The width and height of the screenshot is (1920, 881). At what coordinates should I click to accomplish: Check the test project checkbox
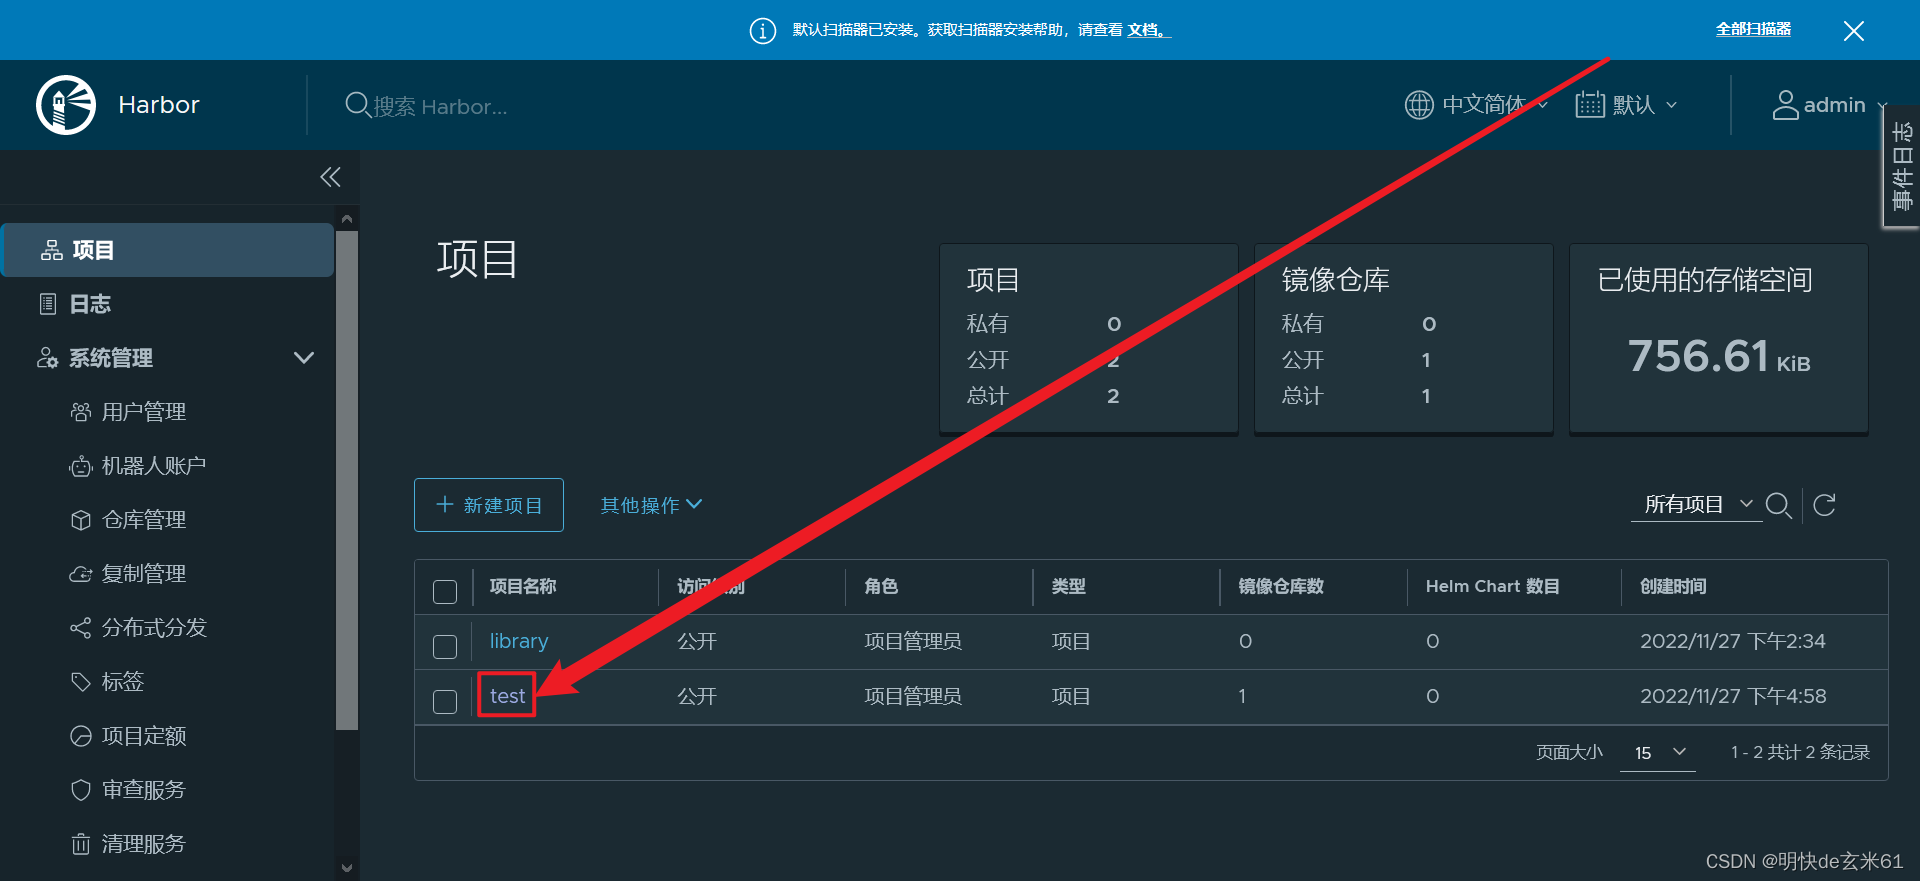click(x=445, y=701)
